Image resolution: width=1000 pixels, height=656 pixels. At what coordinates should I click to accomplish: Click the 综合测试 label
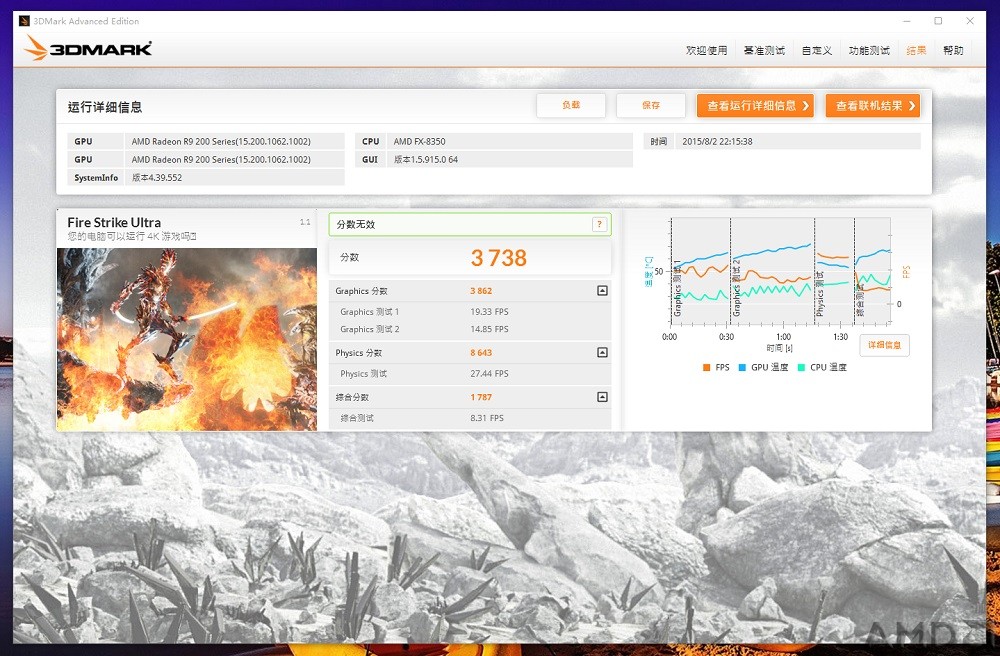click(x=357, y=418)
